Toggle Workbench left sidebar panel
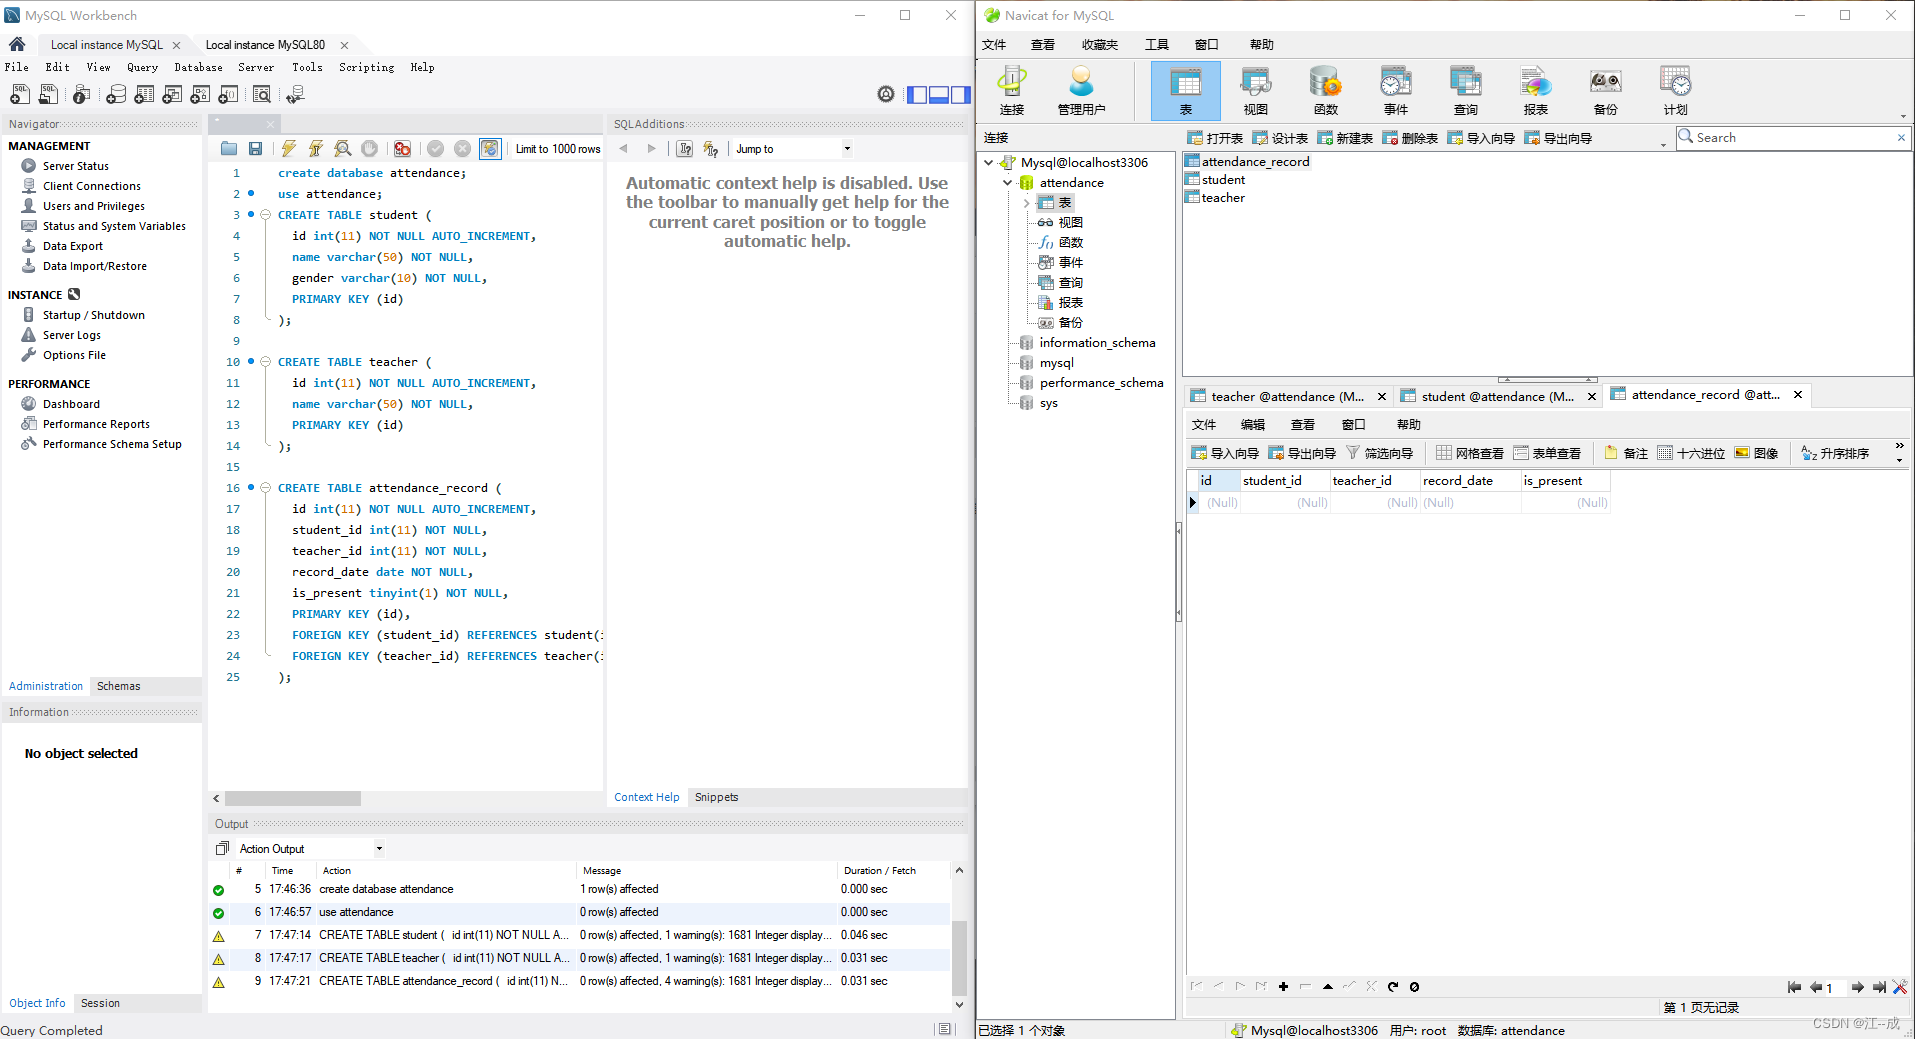 pyautogui.click(x=917, y=94)
